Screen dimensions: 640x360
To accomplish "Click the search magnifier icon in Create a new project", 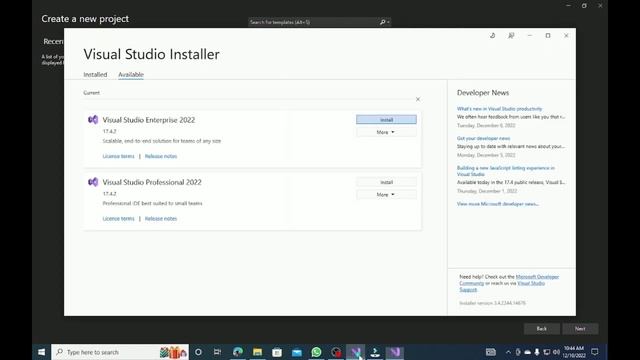I will (x=382, y=22).
